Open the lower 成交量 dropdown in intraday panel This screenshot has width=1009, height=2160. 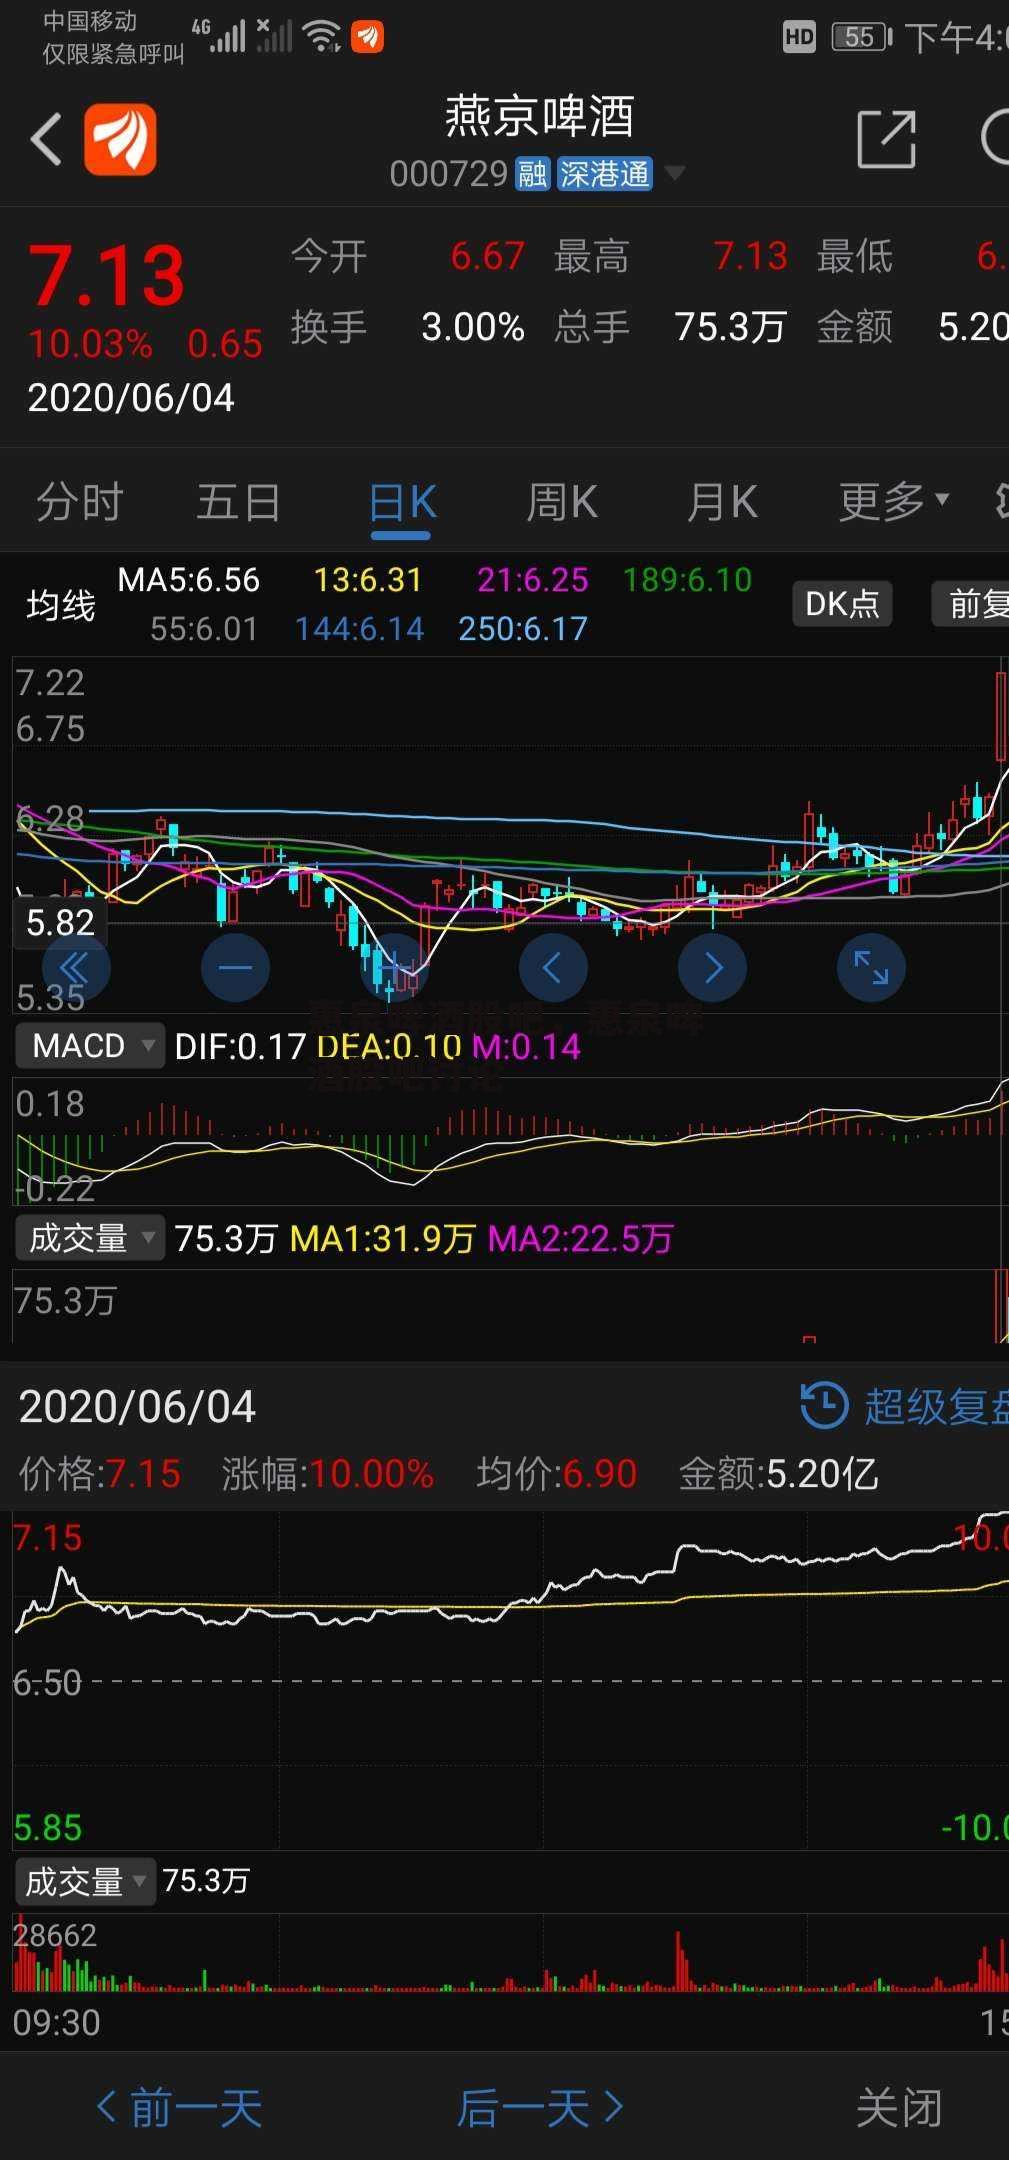(x=85, y=1881)
